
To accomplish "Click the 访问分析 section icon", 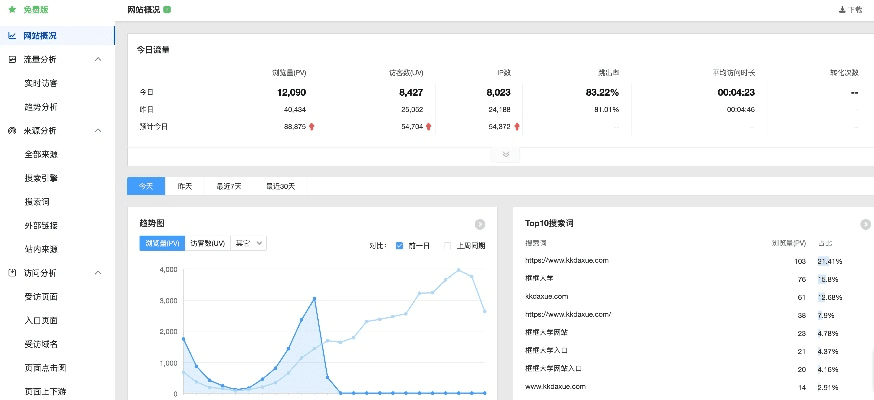I will coord(11,272).
